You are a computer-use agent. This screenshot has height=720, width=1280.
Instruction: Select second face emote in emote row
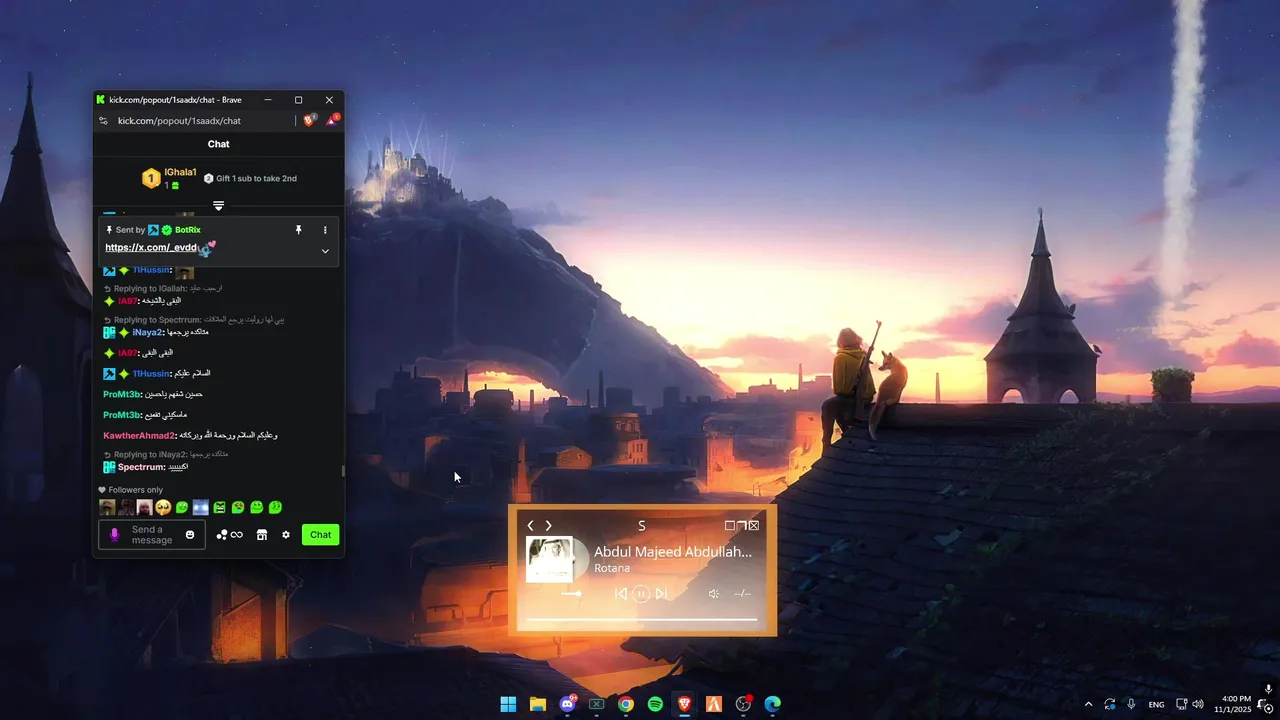pyautogui.click(x=126, y=508)
